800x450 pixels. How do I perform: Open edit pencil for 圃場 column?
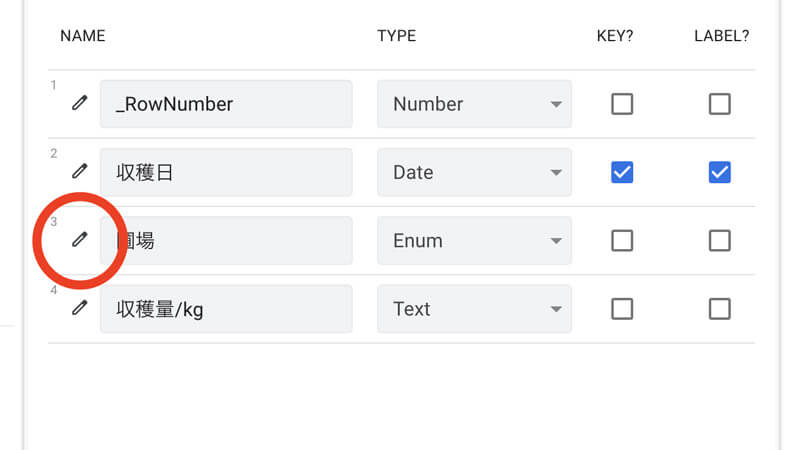point(80,239)
